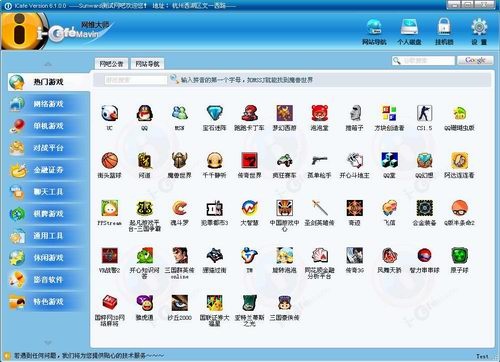The height and width of the screenshot is (362, 500).
Task: Focus the game search input box
Action: tap(135, 80)
